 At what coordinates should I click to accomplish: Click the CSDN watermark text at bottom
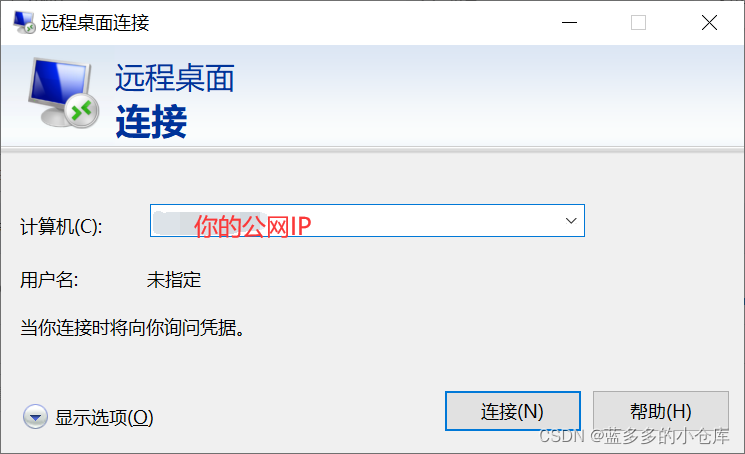pyautogui.click(x=634, y=435)
